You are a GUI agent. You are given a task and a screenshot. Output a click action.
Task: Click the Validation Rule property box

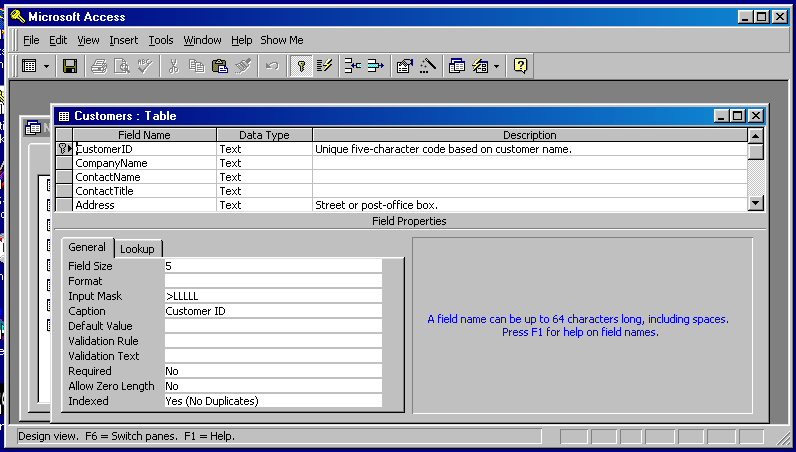(273, 341)
